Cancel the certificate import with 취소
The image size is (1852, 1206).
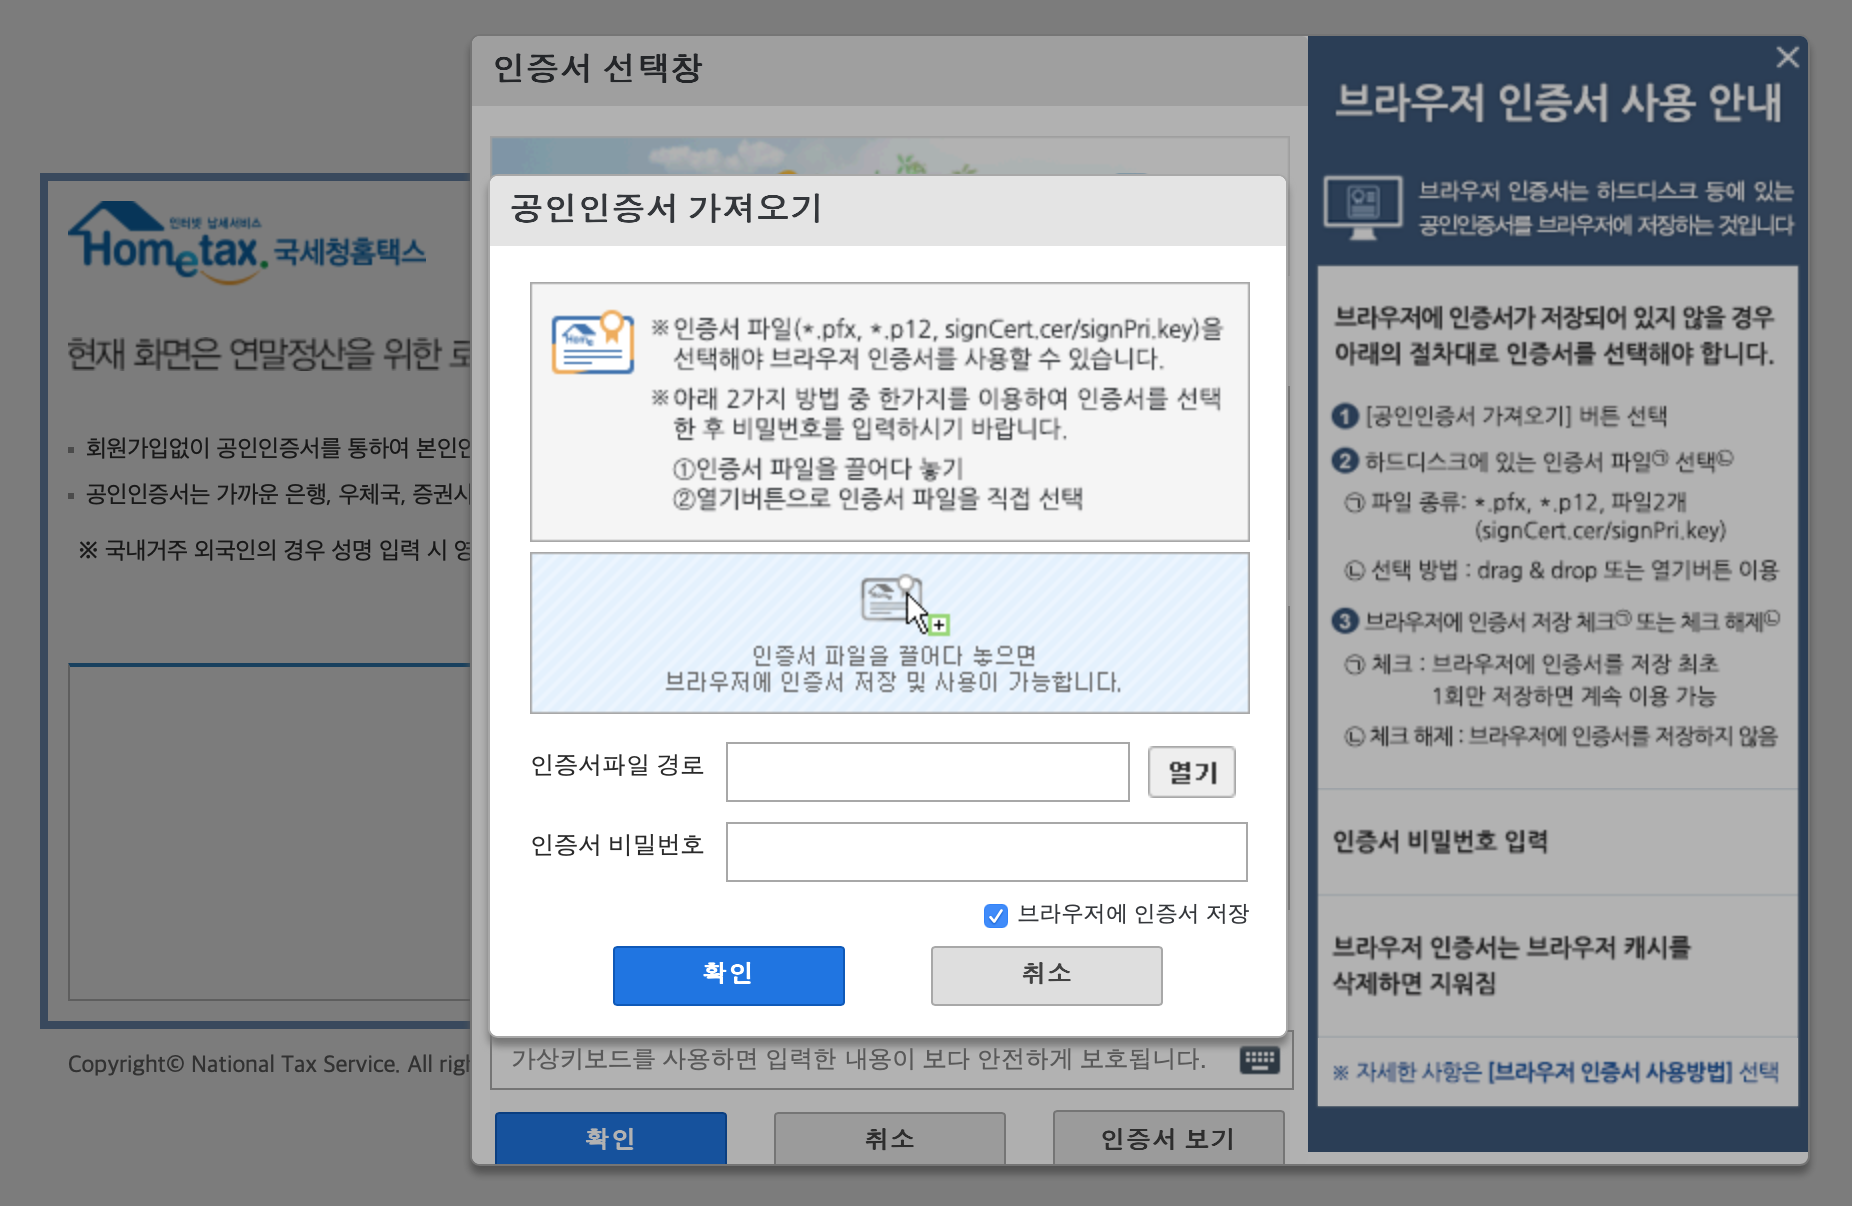[x=1046, y=975]
